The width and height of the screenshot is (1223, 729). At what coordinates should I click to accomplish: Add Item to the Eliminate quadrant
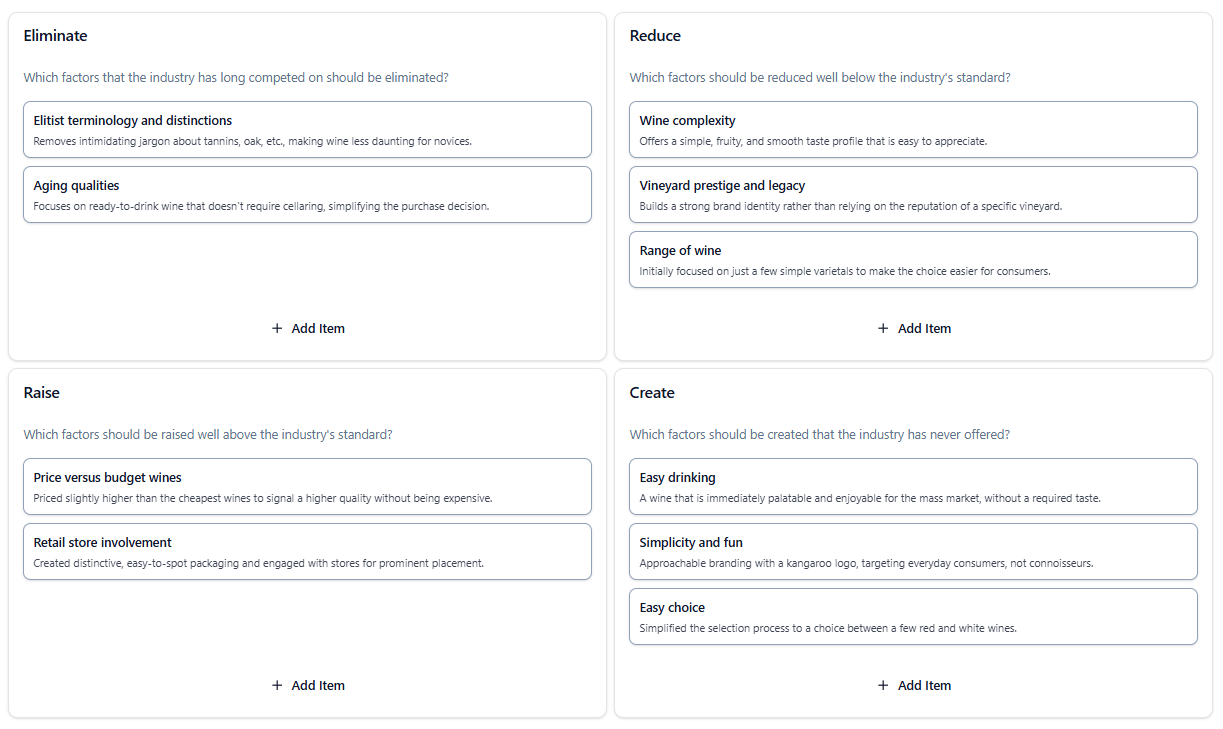click(x=308, y=328)
